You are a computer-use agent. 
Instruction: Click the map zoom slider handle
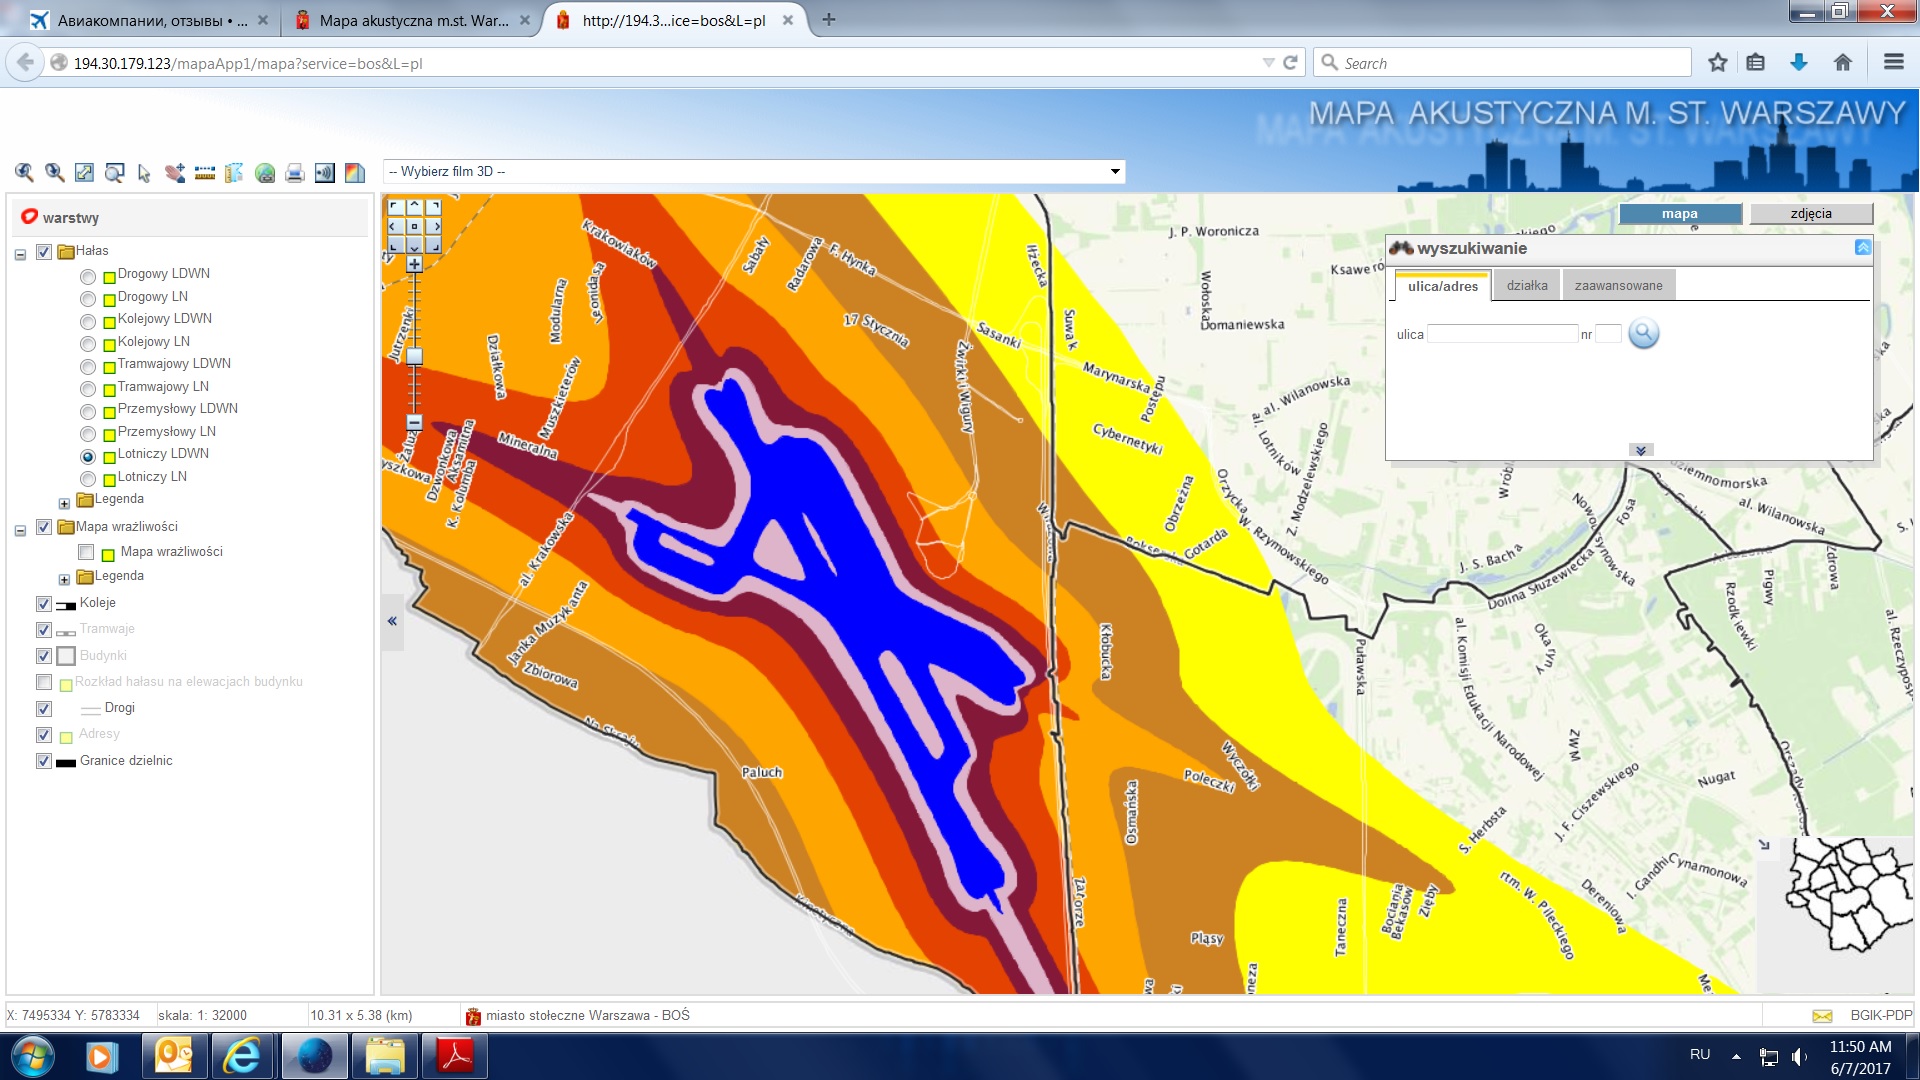coord(414,357)
